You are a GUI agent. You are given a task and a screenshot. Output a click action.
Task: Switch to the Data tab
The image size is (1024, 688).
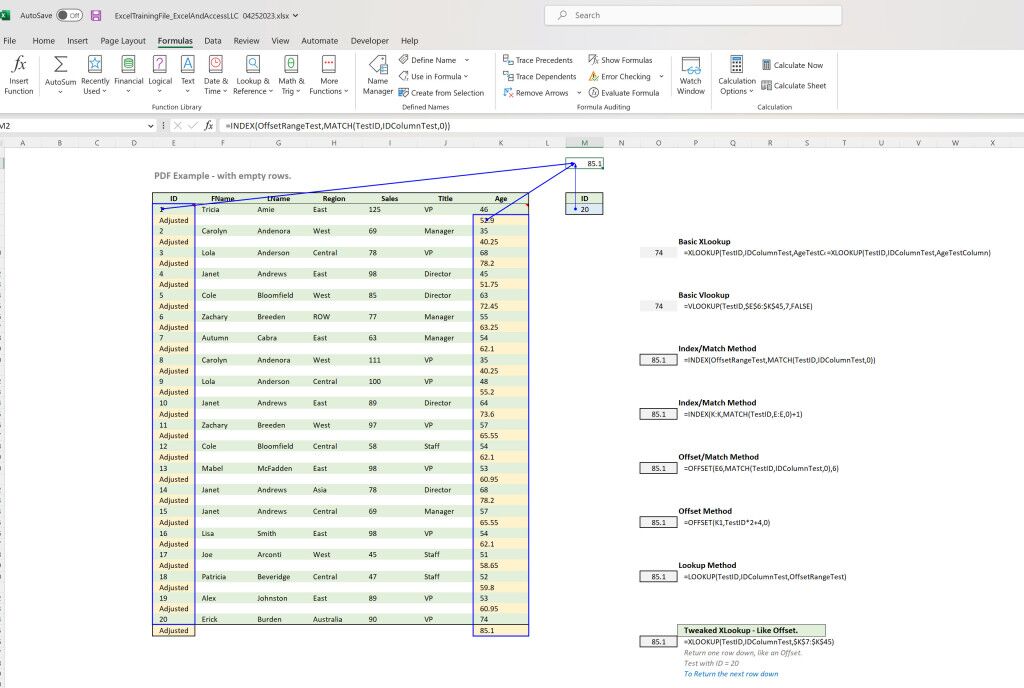[x=213, y=41]
